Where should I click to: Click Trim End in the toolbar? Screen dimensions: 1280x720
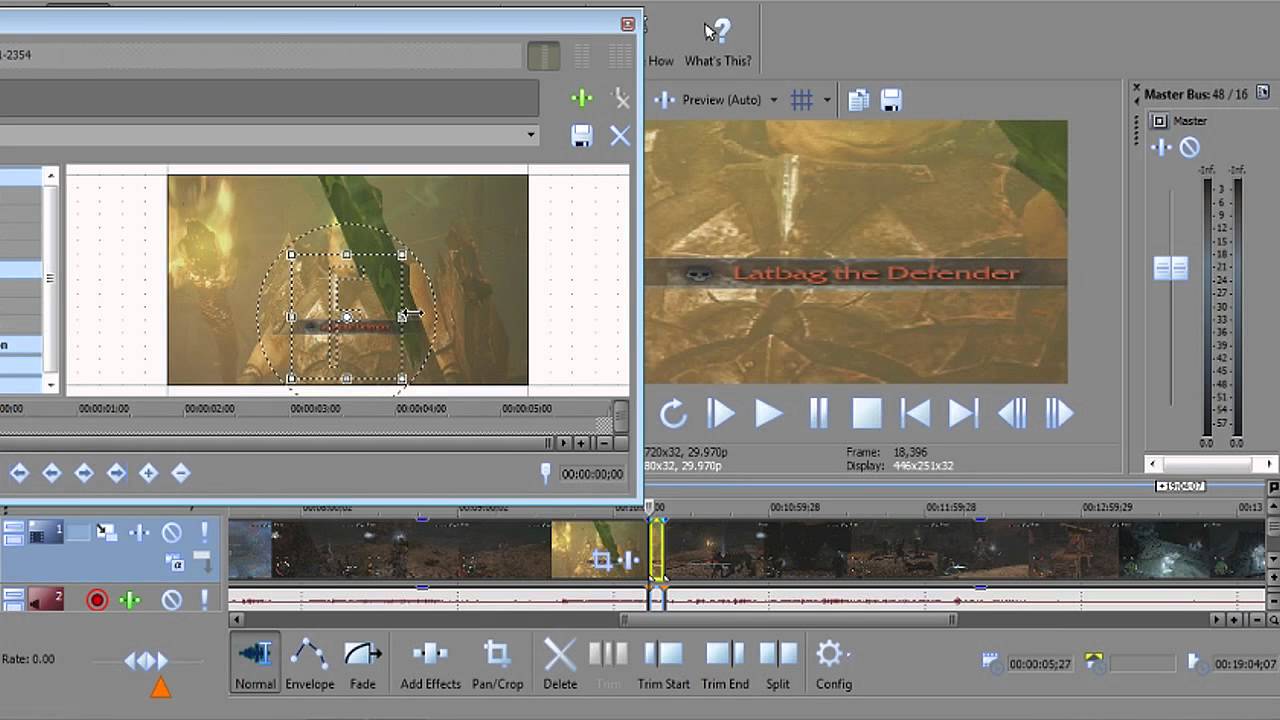coord(725,665)
